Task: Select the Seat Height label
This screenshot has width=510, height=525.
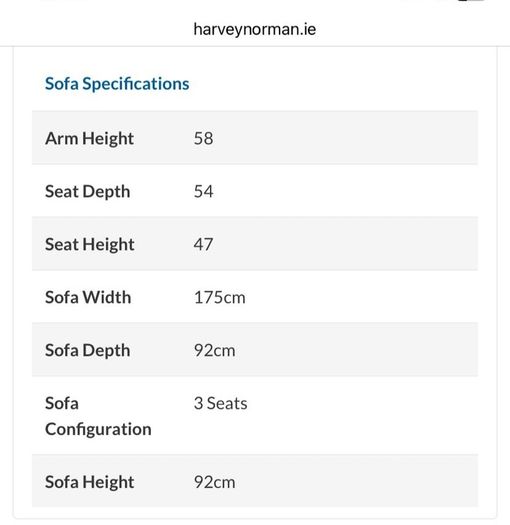Action: (89, 244)
